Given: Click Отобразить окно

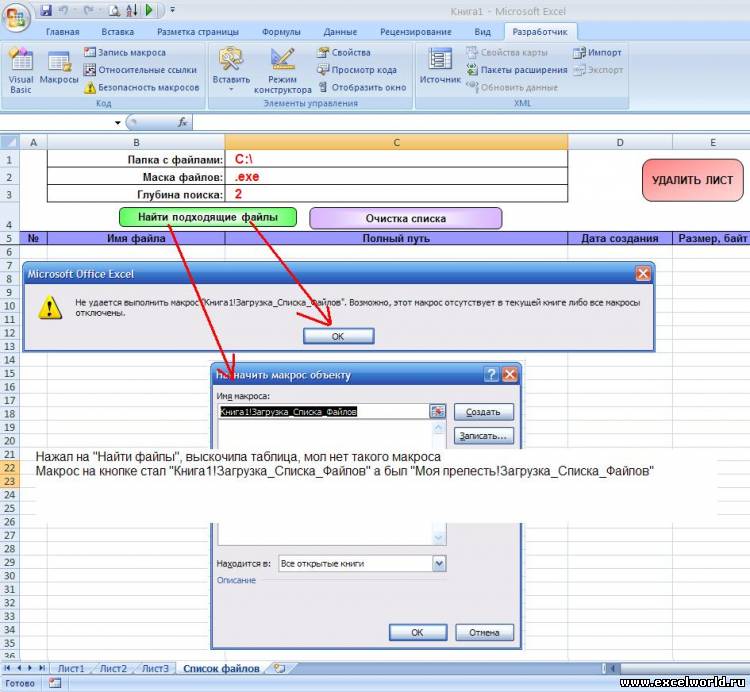Looking at the screenshot, I should click(x=362, y=88).
